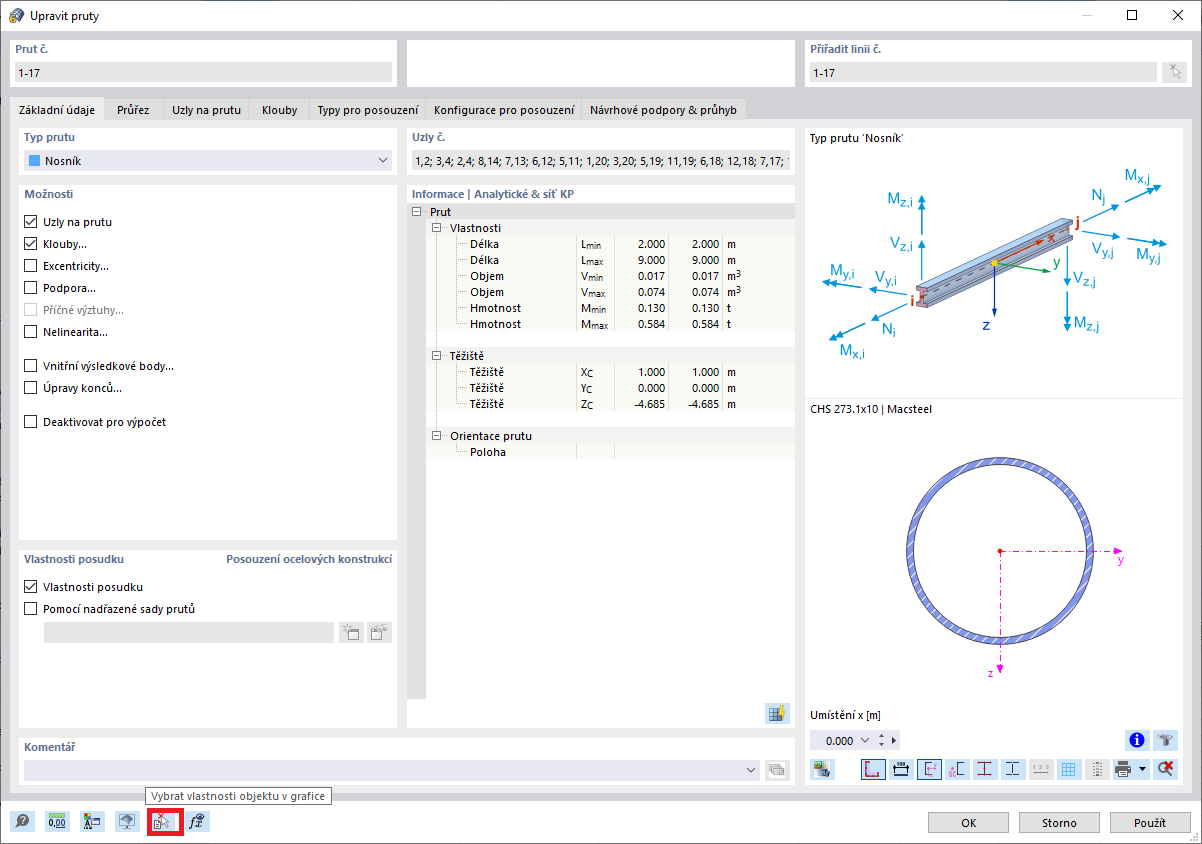The image size is (1202, 844).
Task: Toggle the red cross-section outline icon
Action: 873,769
